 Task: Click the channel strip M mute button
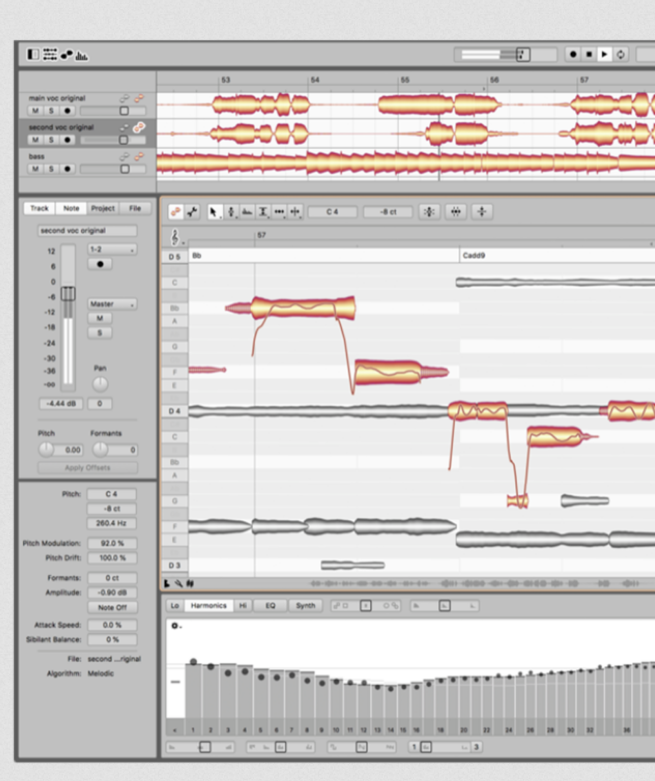[x=100, y=318]
